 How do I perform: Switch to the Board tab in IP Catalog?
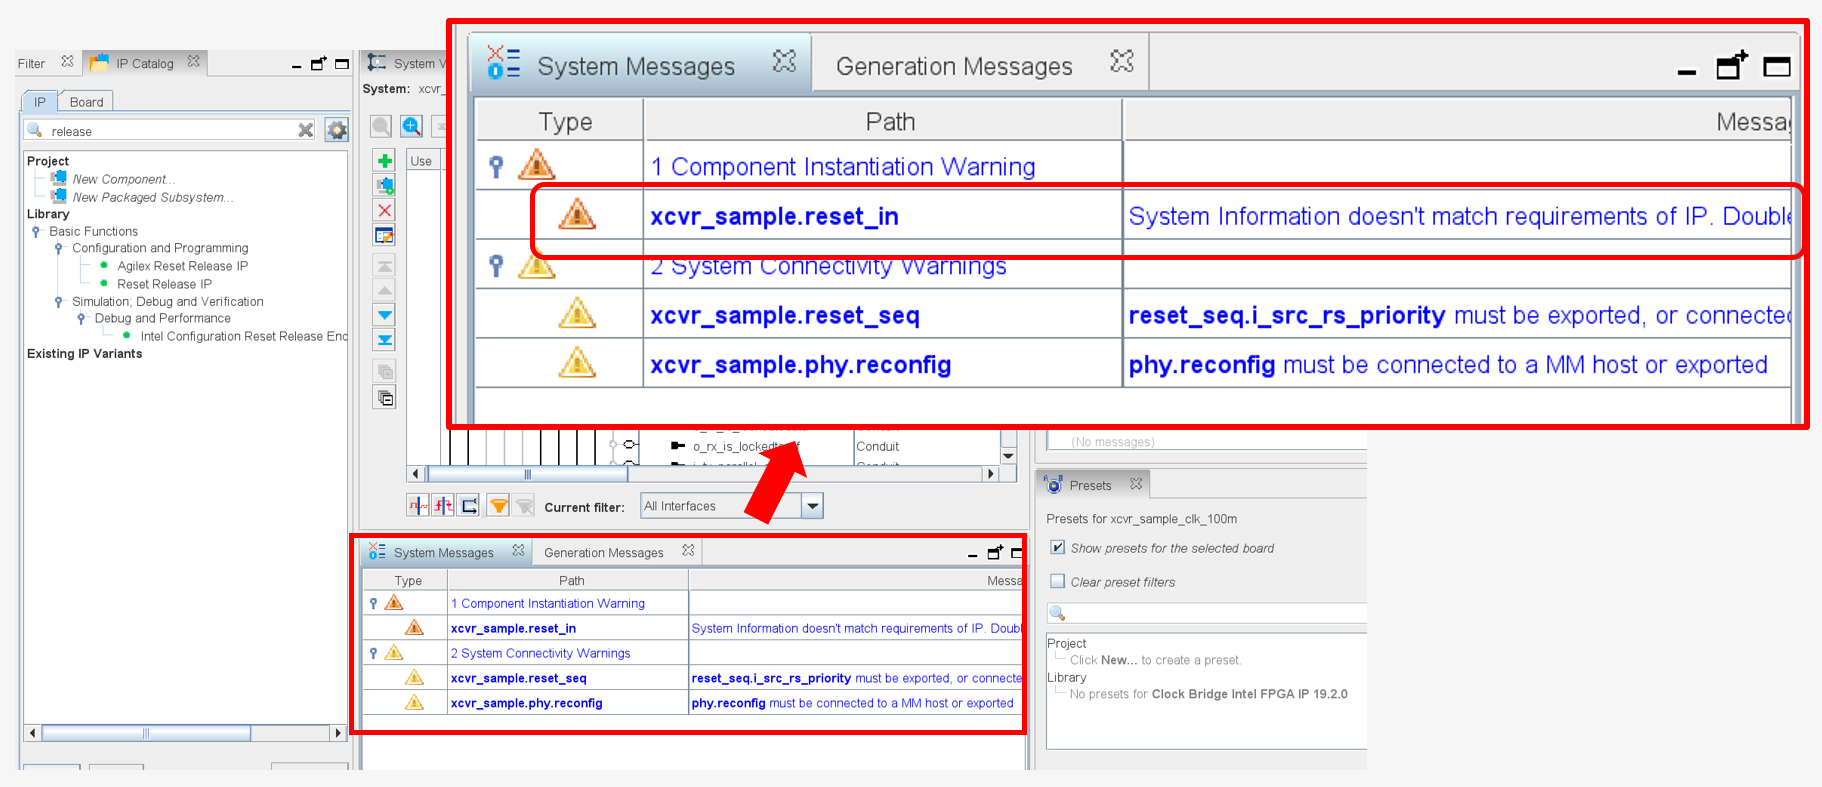[x=86, y=102]
